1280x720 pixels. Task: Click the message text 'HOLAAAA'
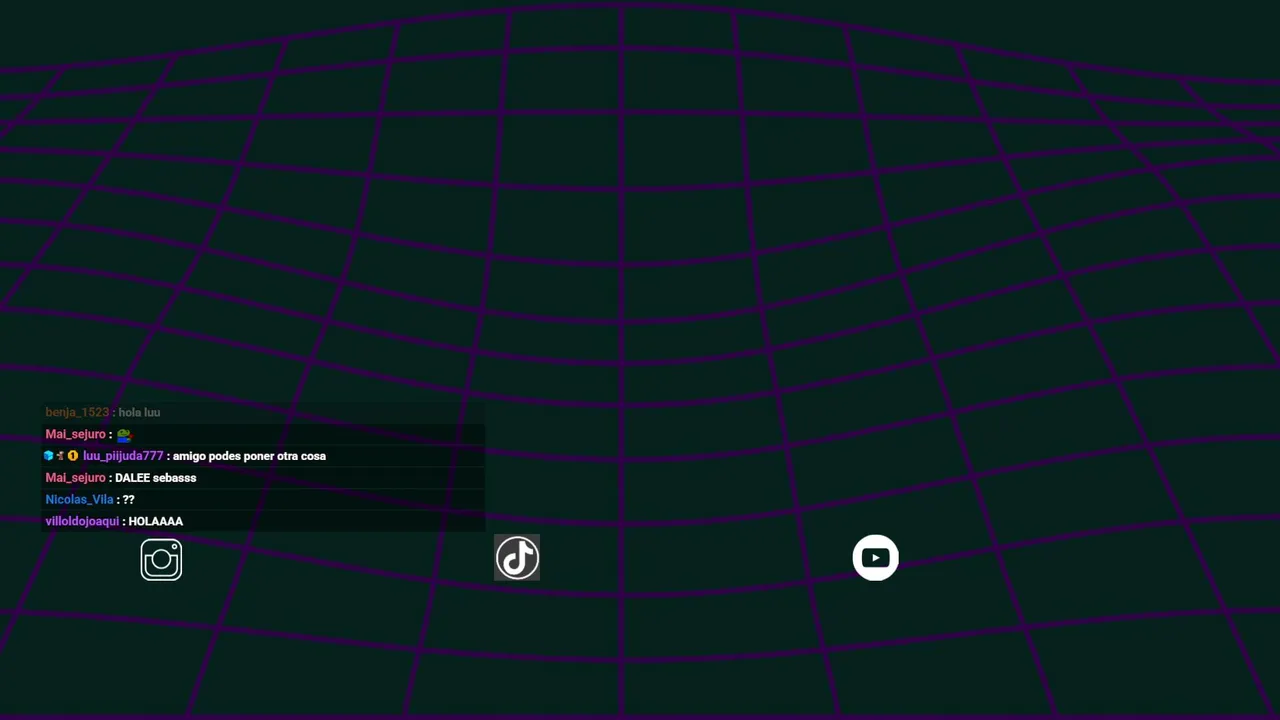tap(155, 522)
